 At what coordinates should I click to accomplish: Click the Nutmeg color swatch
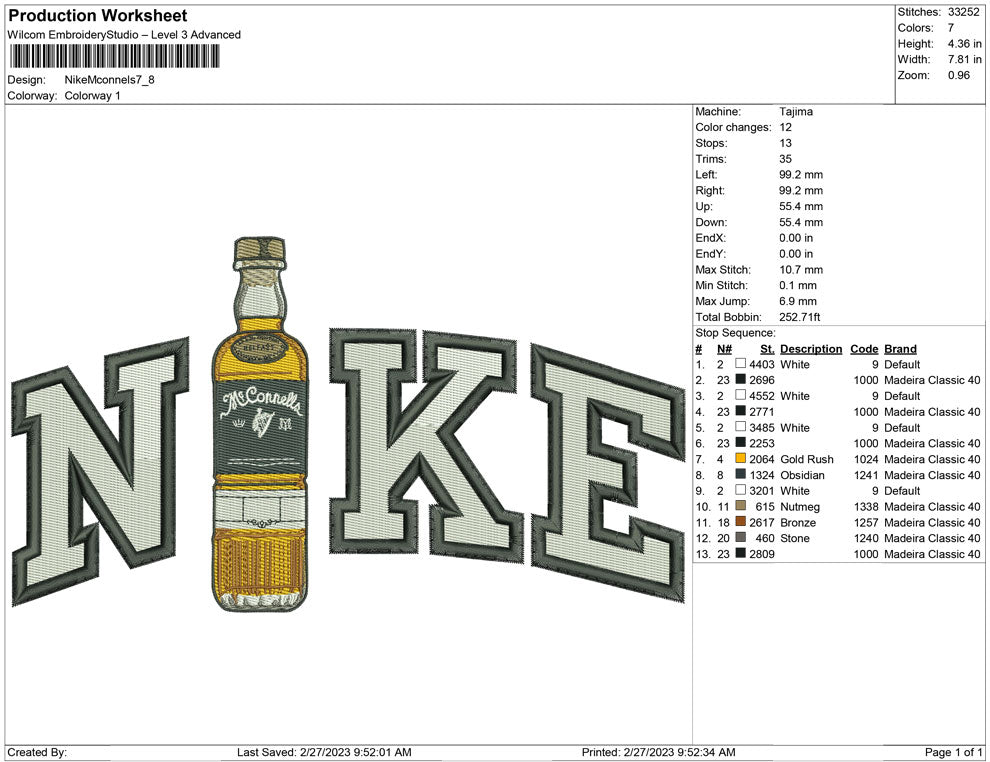(741, 506)
